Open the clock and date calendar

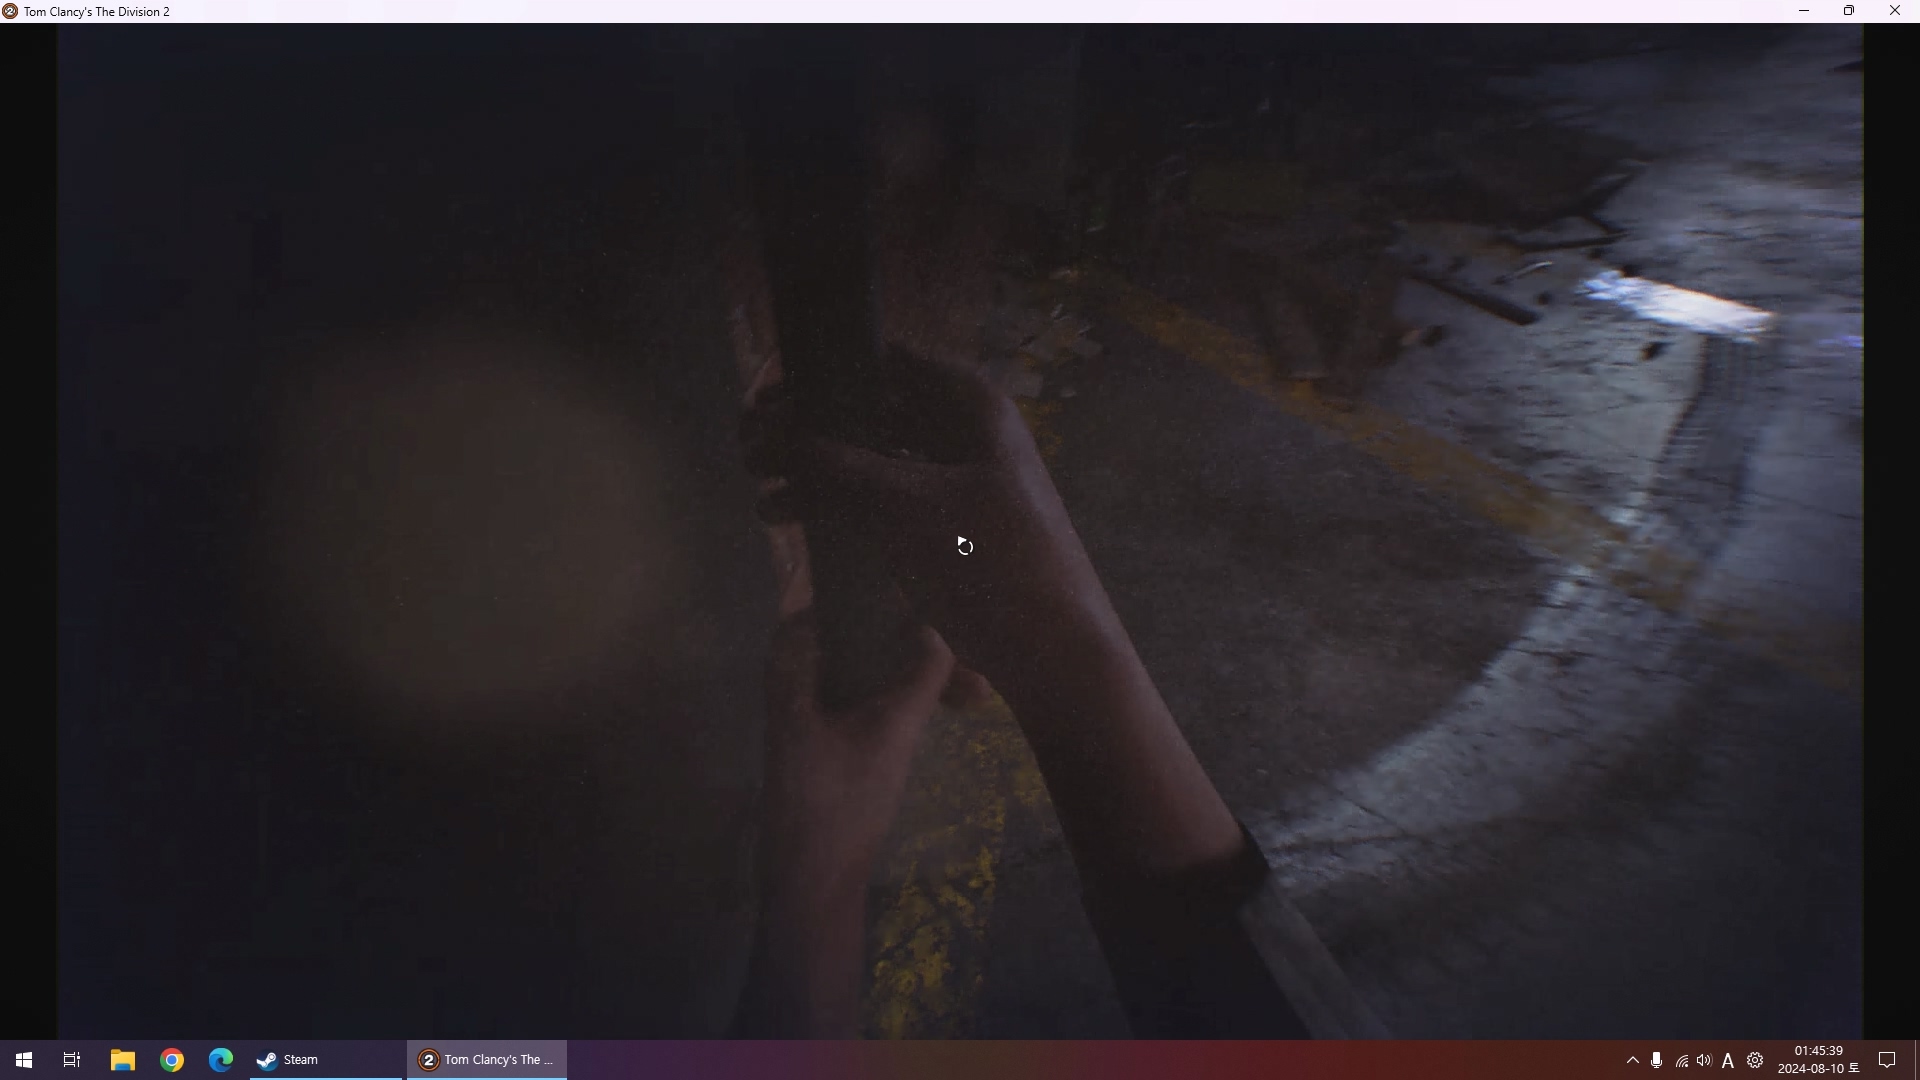click(1818, 1060)
